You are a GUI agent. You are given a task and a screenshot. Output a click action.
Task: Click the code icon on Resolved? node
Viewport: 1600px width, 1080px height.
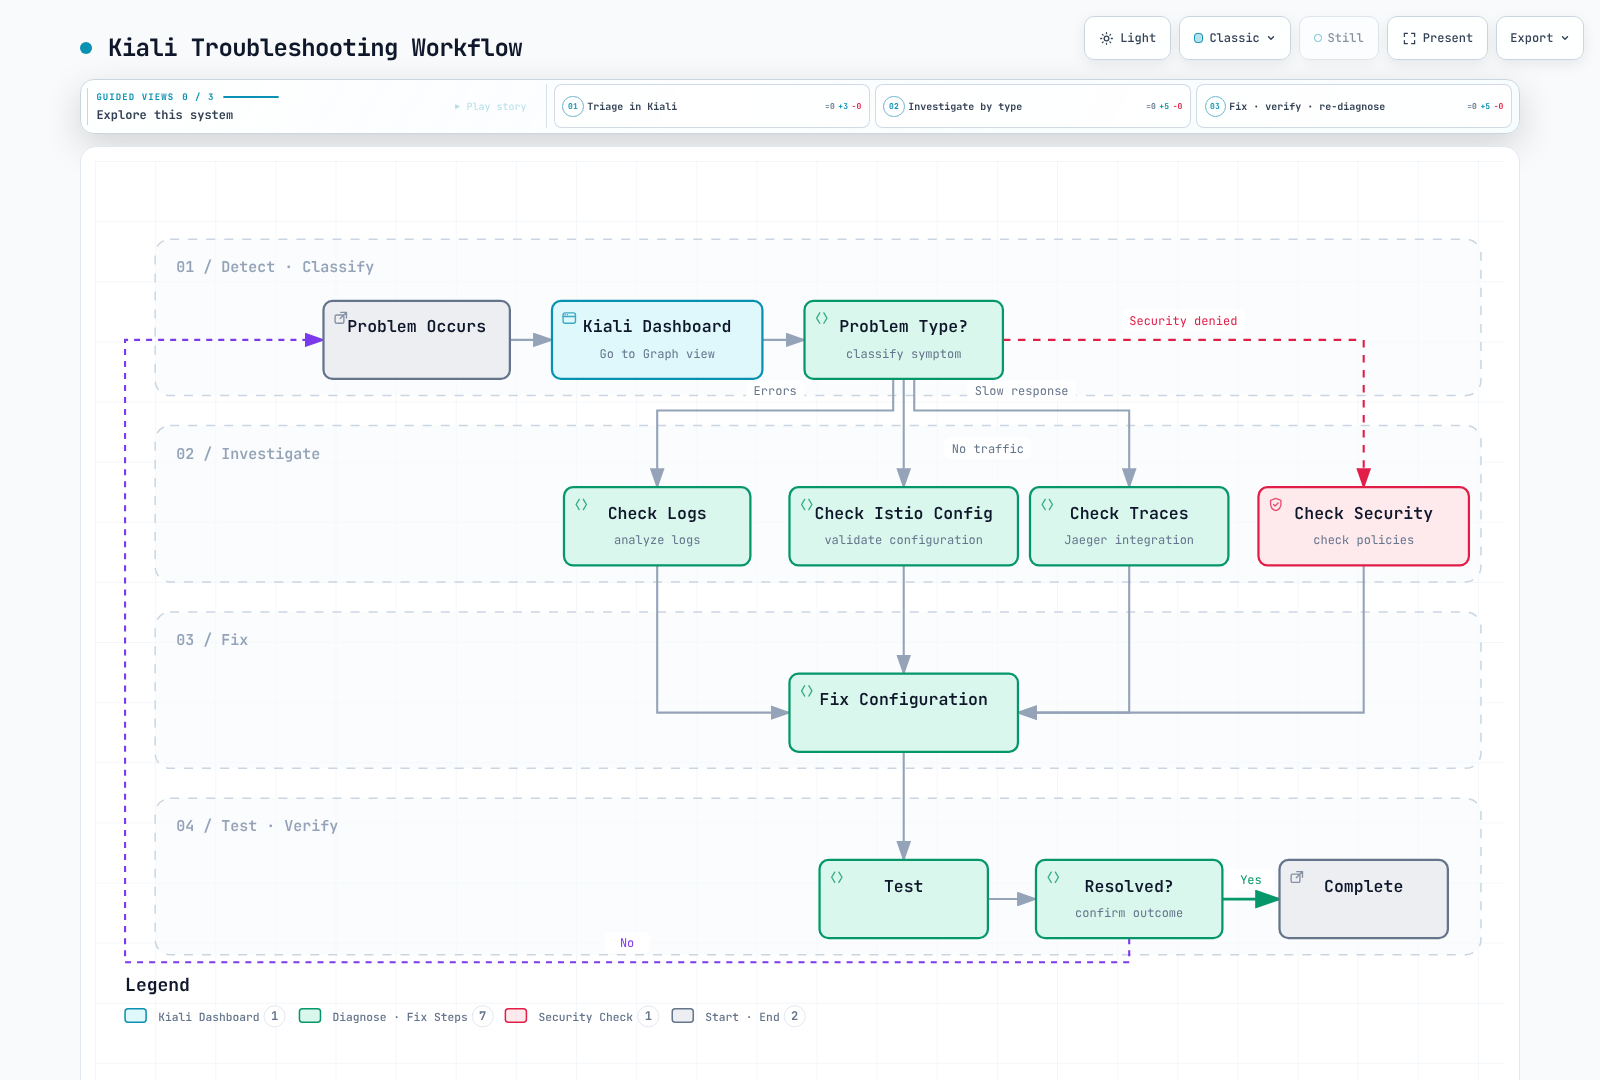pos(1053,877)
